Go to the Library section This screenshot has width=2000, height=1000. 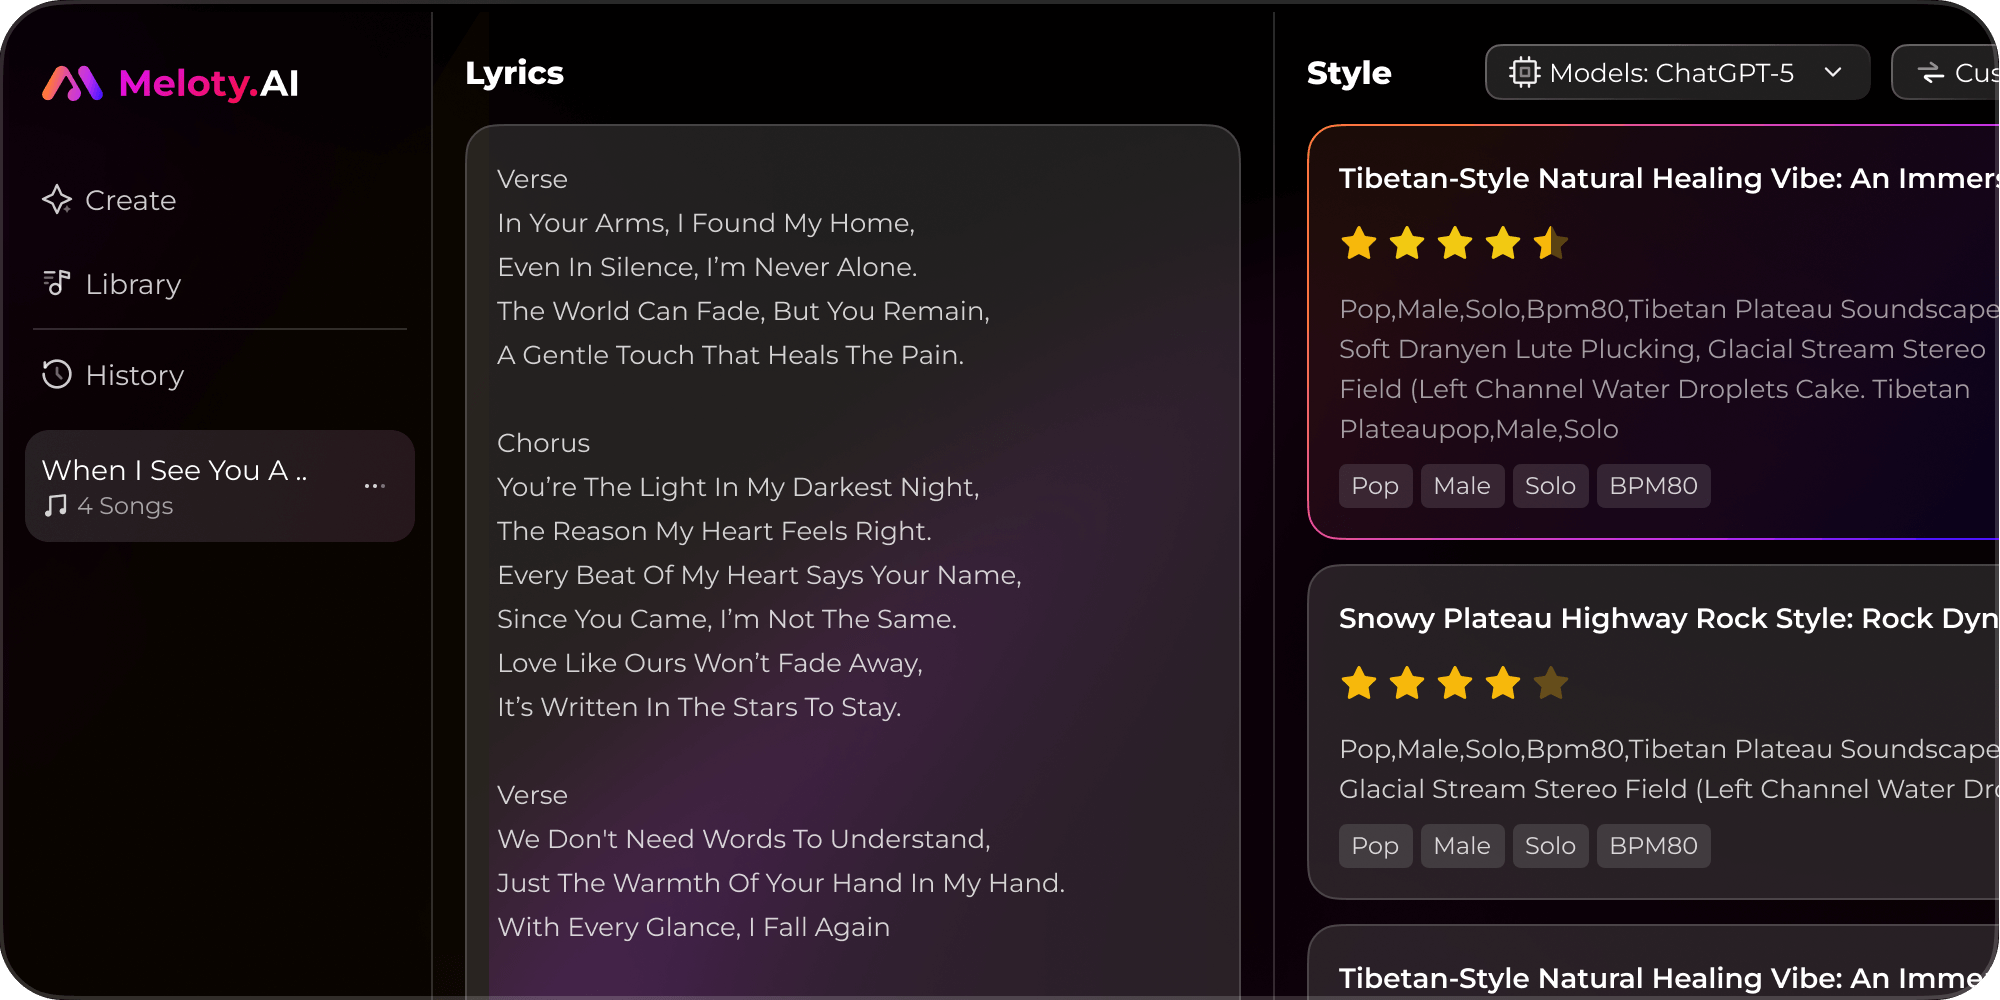(x=133, y=284)
